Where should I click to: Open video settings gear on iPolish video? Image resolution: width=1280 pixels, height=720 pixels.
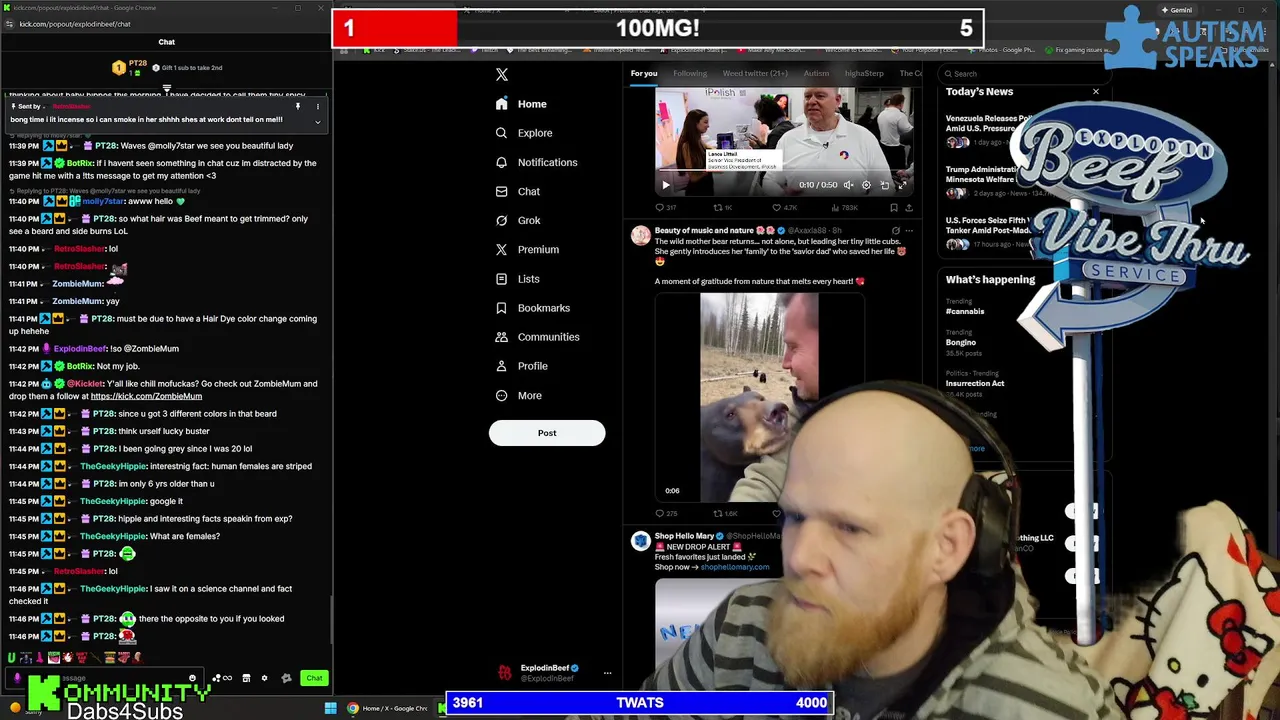[866, 185]
